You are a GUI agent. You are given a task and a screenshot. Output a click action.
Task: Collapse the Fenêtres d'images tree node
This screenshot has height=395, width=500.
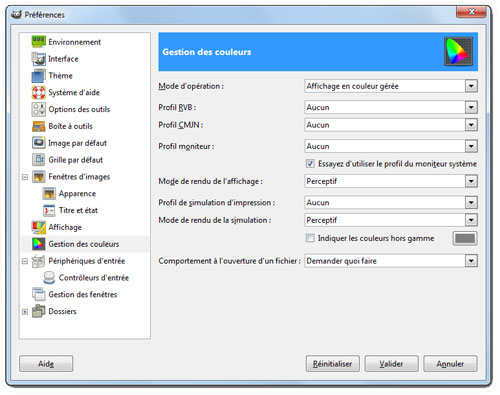[x=25, y=177]
